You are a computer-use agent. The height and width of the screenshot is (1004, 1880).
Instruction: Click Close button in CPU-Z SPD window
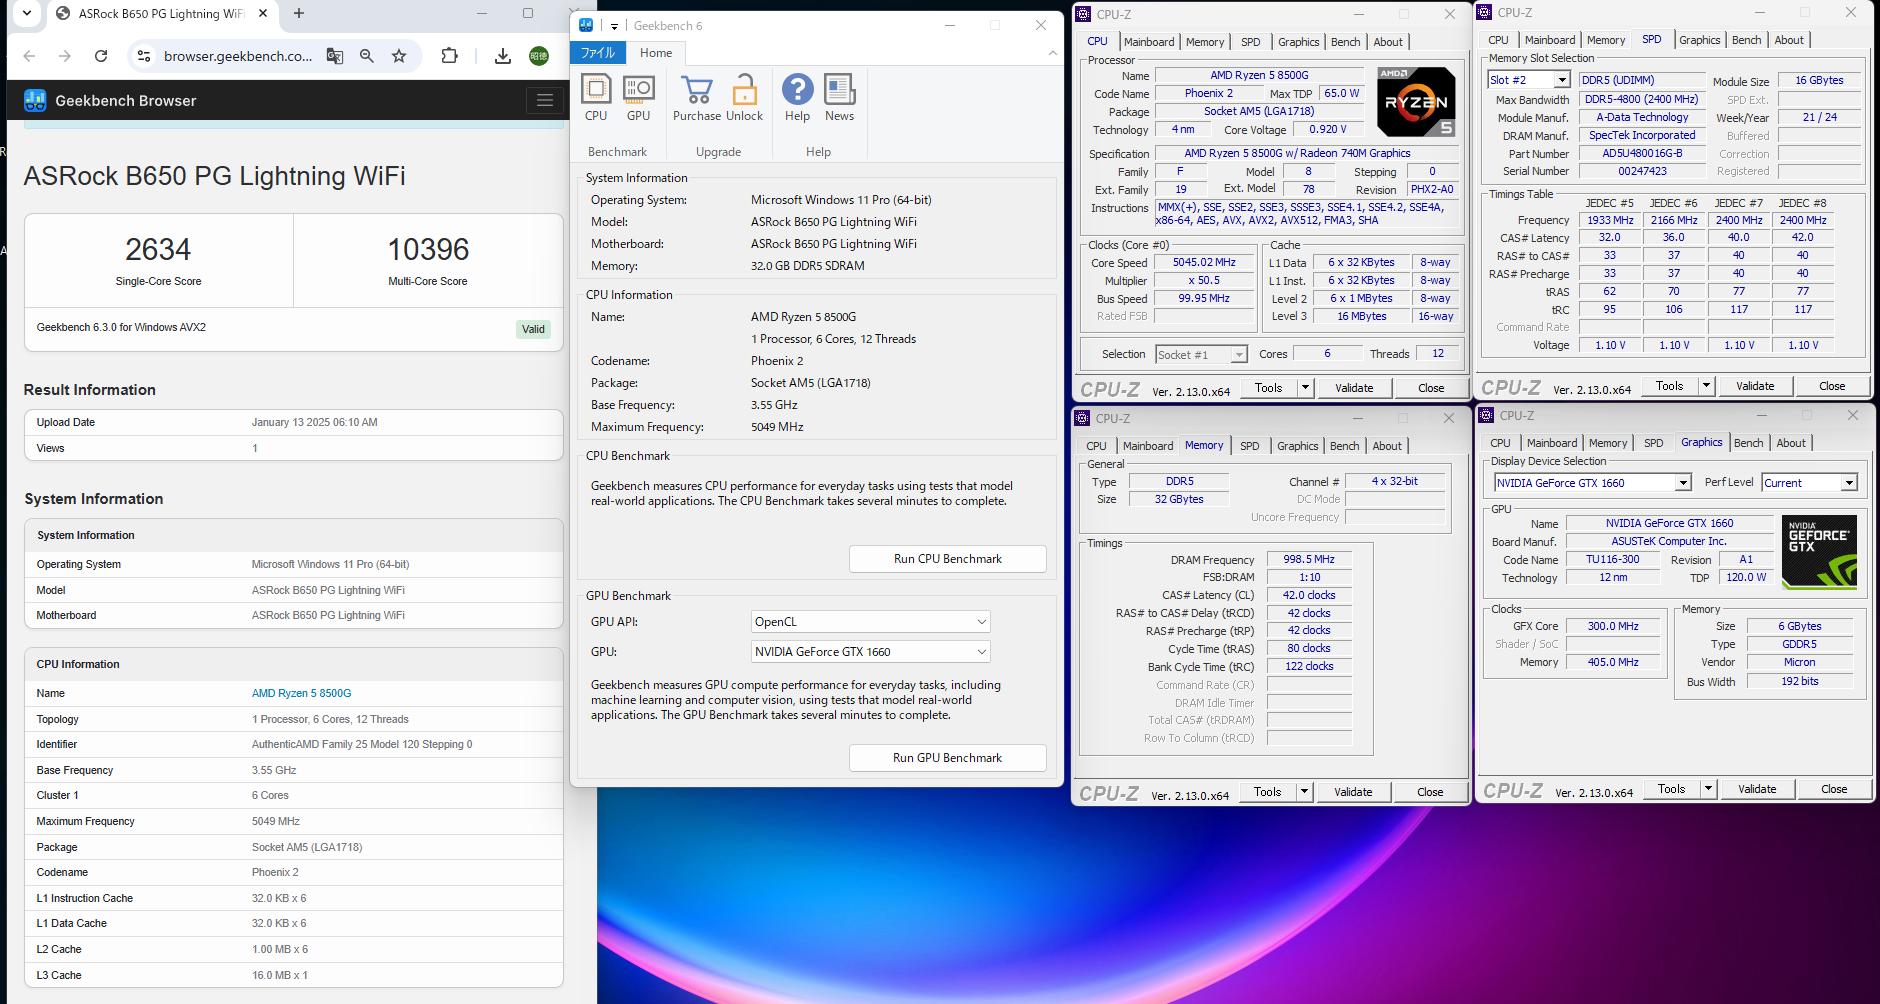point(1832,386)
